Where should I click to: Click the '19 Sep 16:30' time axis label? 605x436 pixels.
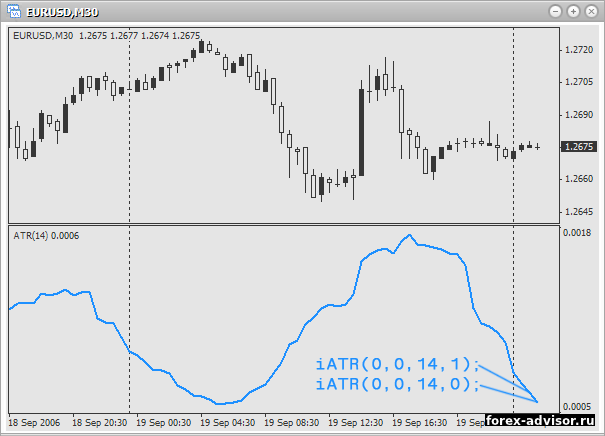tap(420, 423)
